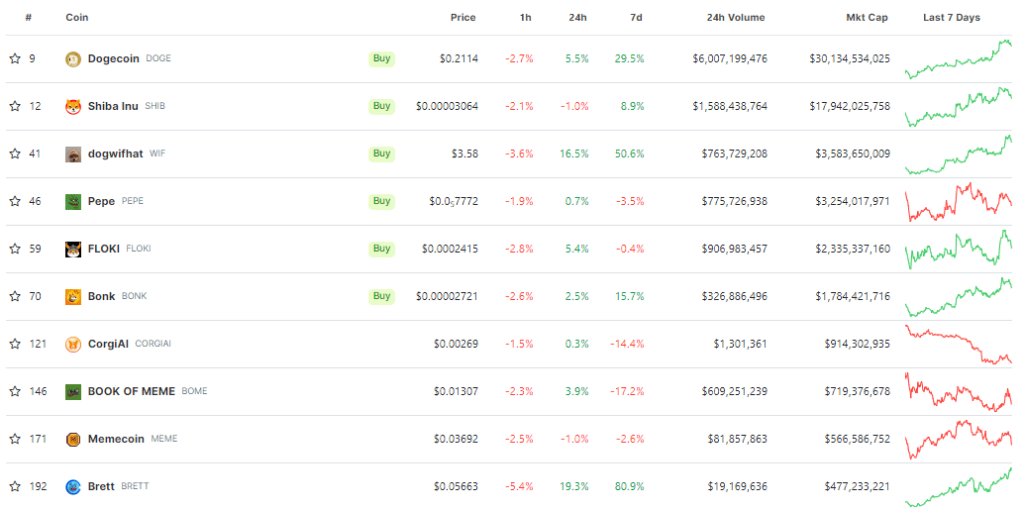Open FLOKI's 7-day sparkline chart
This screenshot has width=1024, height=509.
click(958, 250)
